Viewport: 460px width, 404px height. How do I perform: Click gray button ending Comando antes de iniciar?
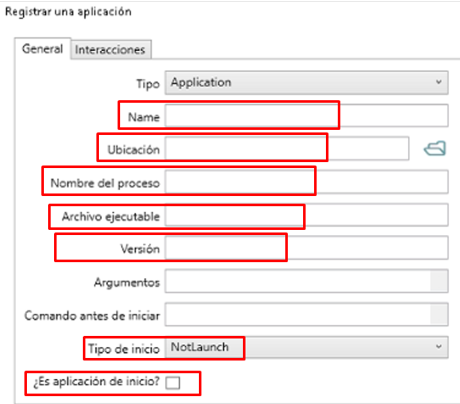point(439,314)
